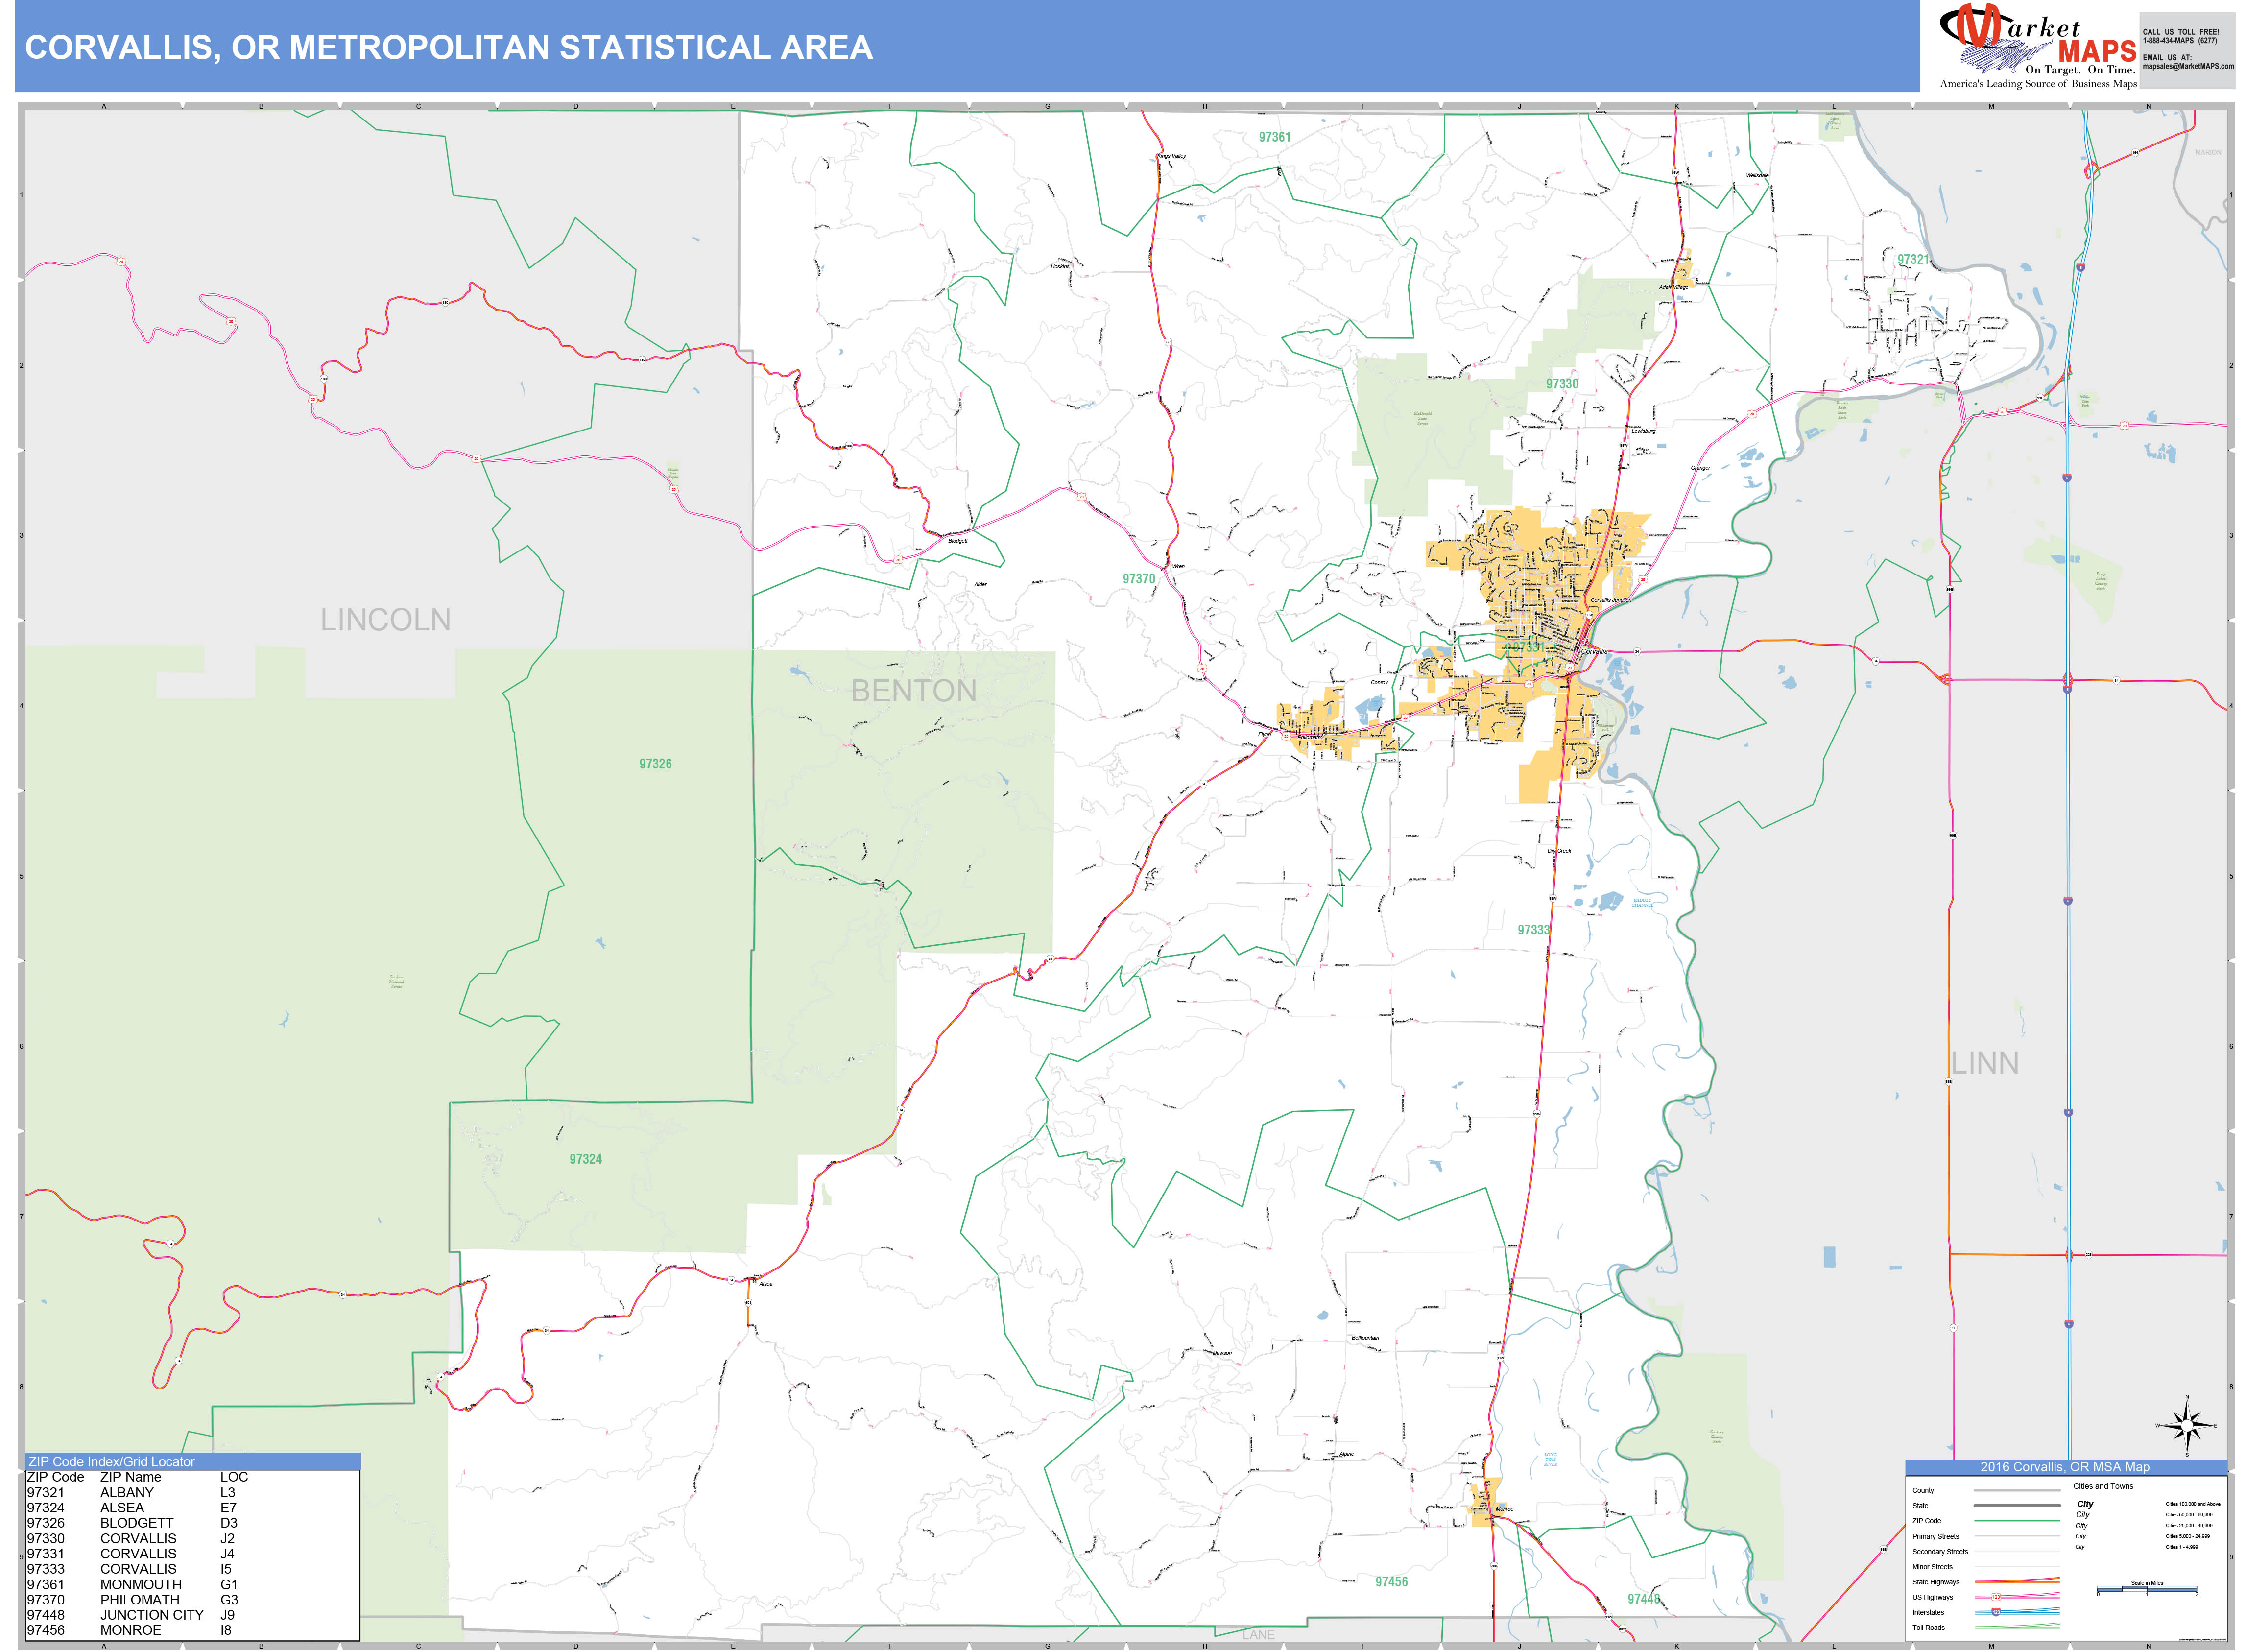Select the US Highways legend symbol
Screen dimensions: 2246x1652
point(2017,1597)
